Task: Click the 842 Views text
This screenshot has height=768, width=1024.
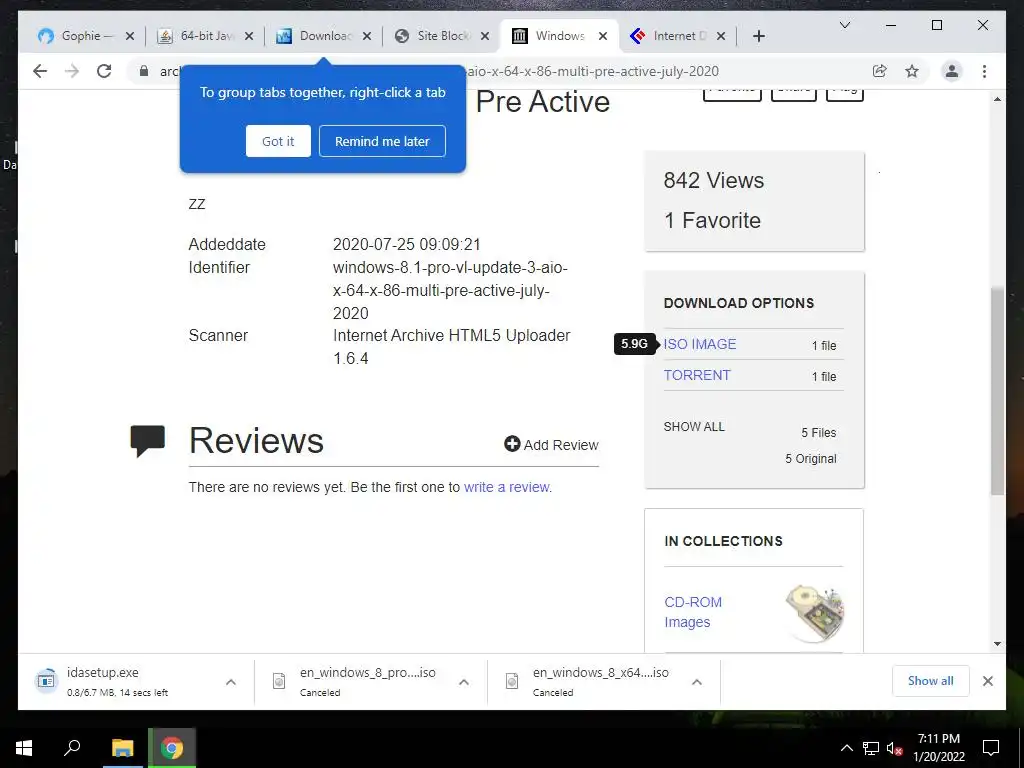Action: 714,180
